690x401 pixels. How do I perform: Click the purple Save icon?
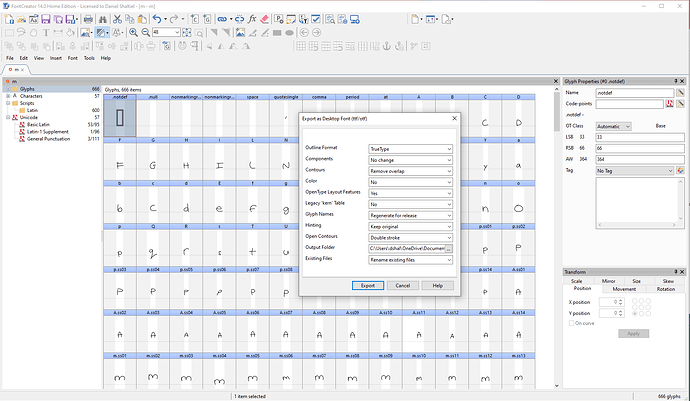coord(46,19)
